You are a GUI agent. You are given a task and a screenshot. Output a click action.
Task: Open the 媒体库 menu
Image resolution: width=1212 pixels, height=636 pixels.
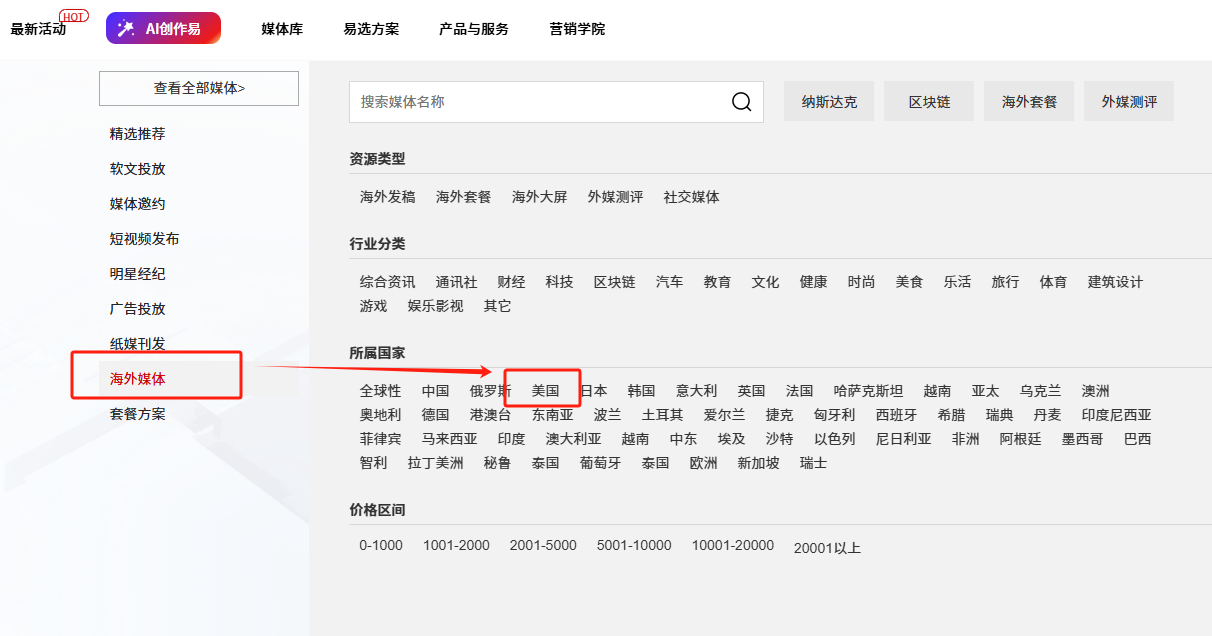pyautogui.click(x=282, y=29)
